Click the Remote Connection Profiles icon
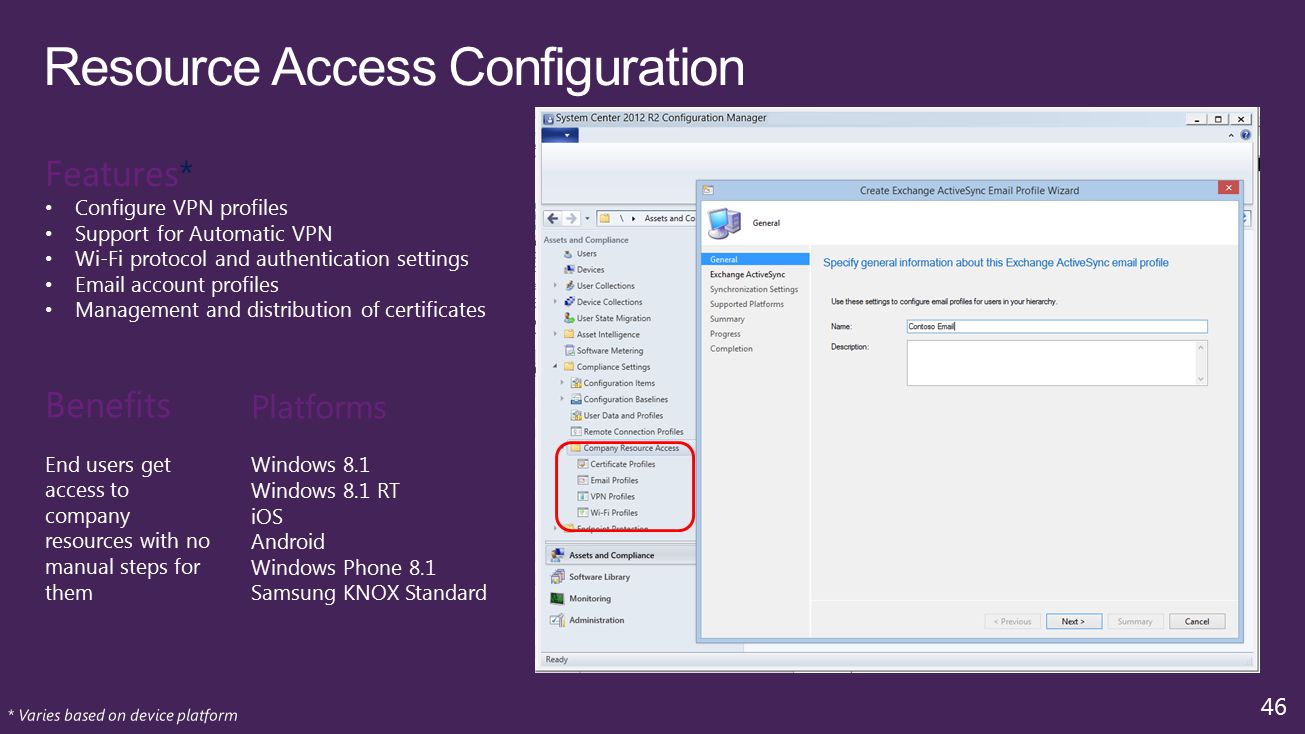1305x734 pixels. coord(576,432)
